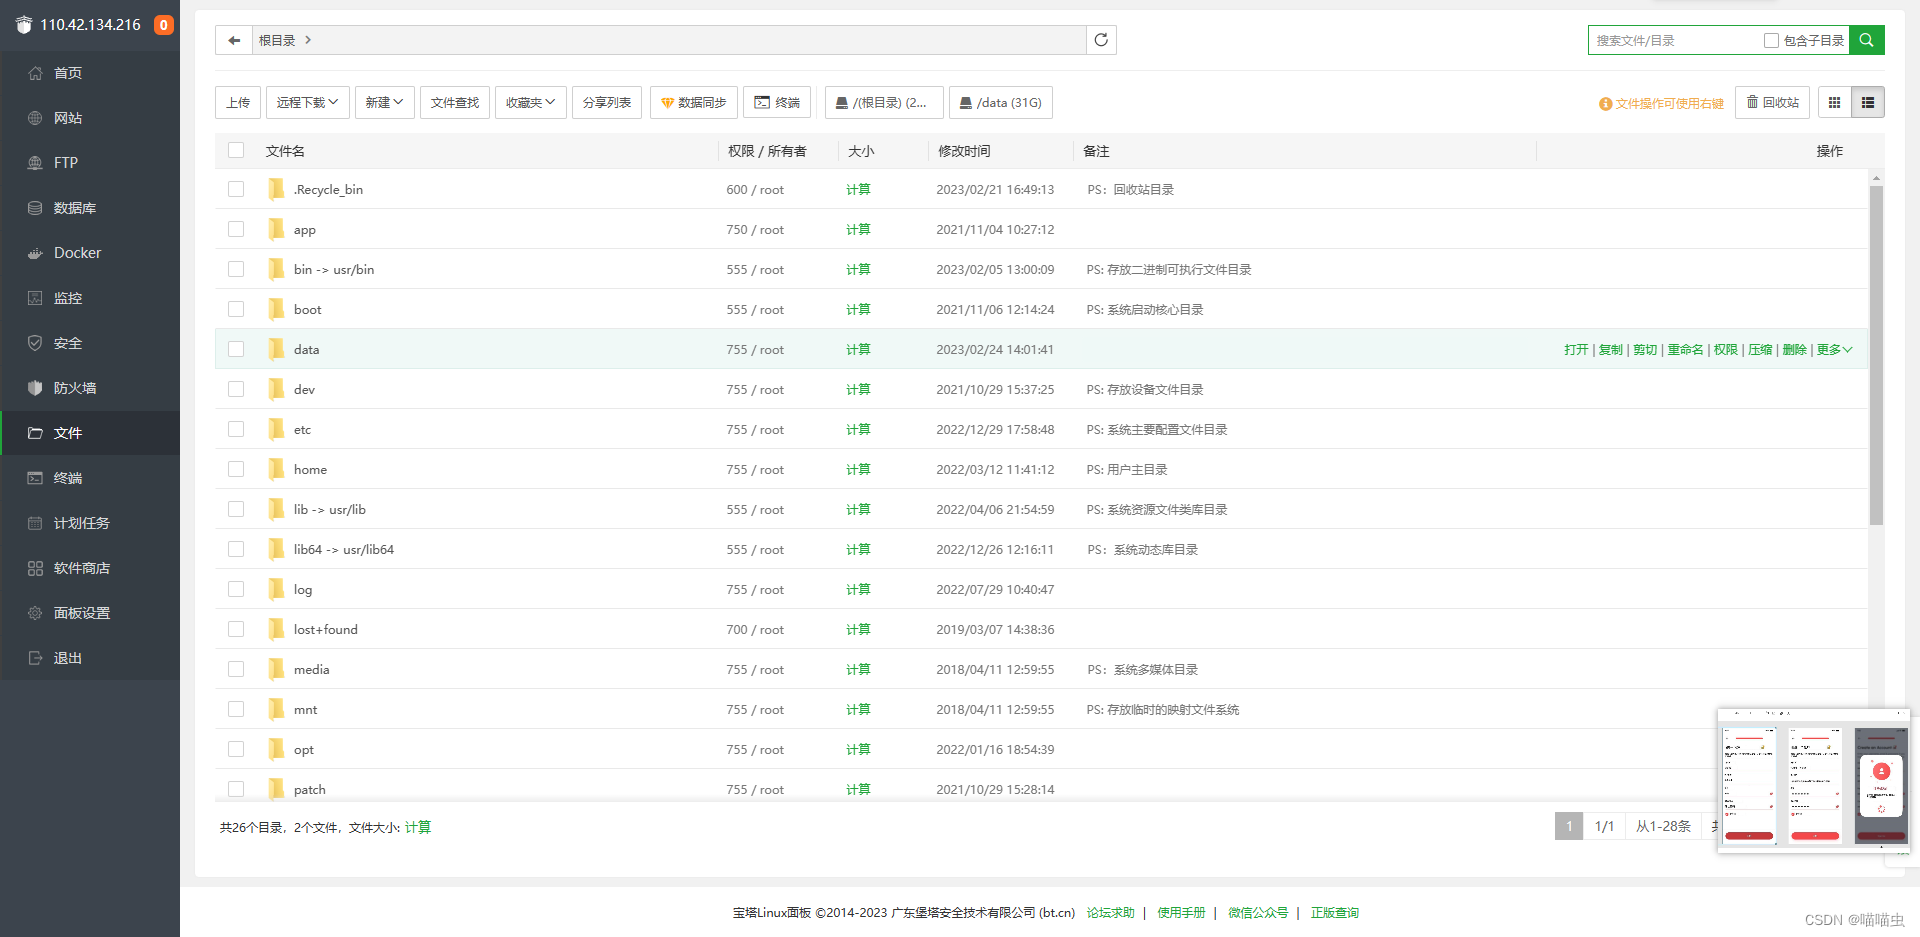The width and height of the screenshot is (1920, 937).
Task: Open the 终端 terminal toolbar button
Action: tap(777, 102)
